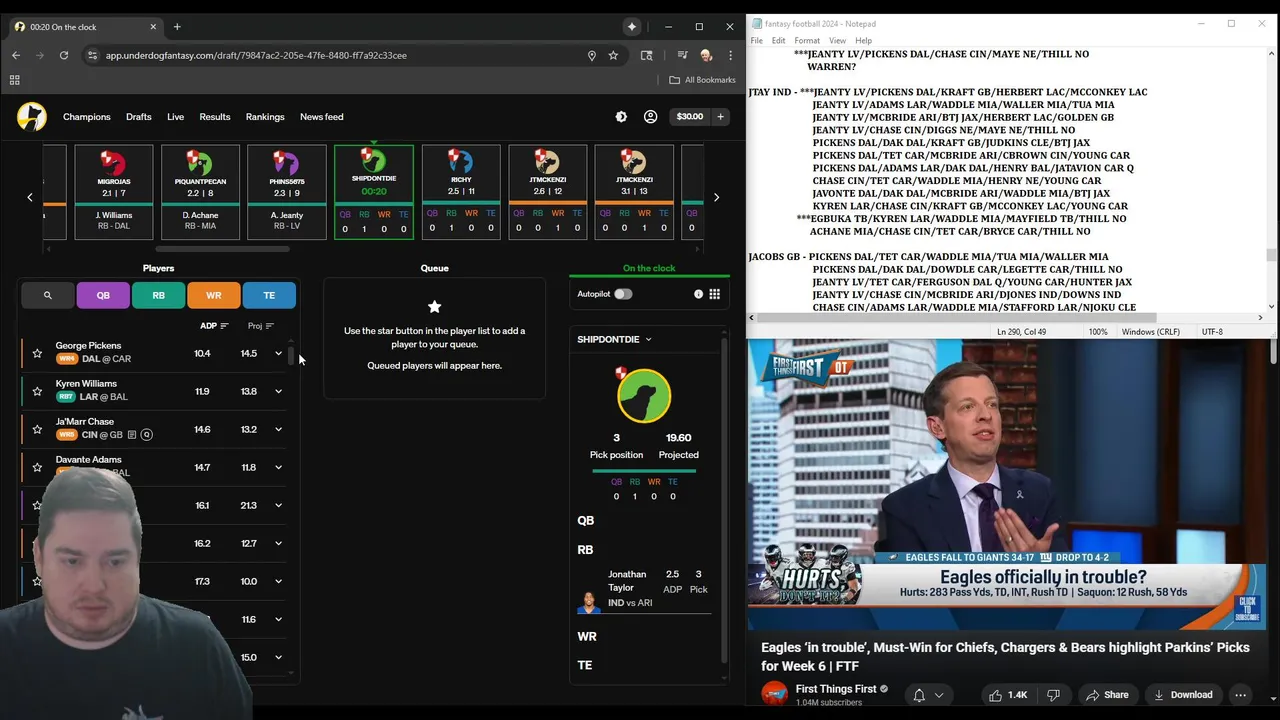Sort players by ADP
Screen dimensions: 1280x720
point(214,326)
